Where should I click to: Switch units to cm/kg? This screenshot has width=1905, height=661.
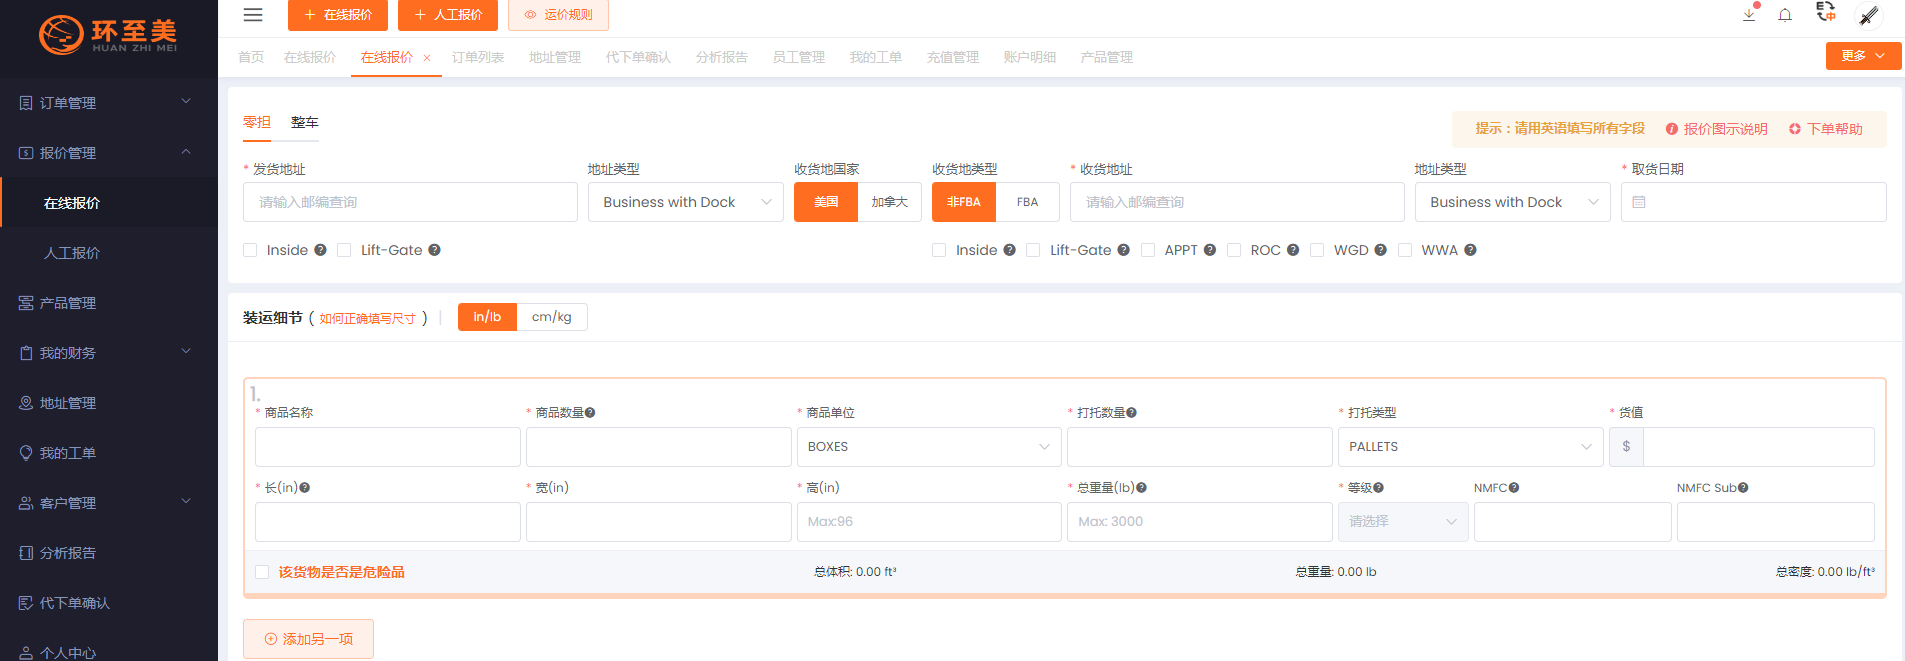coord(551,317)
